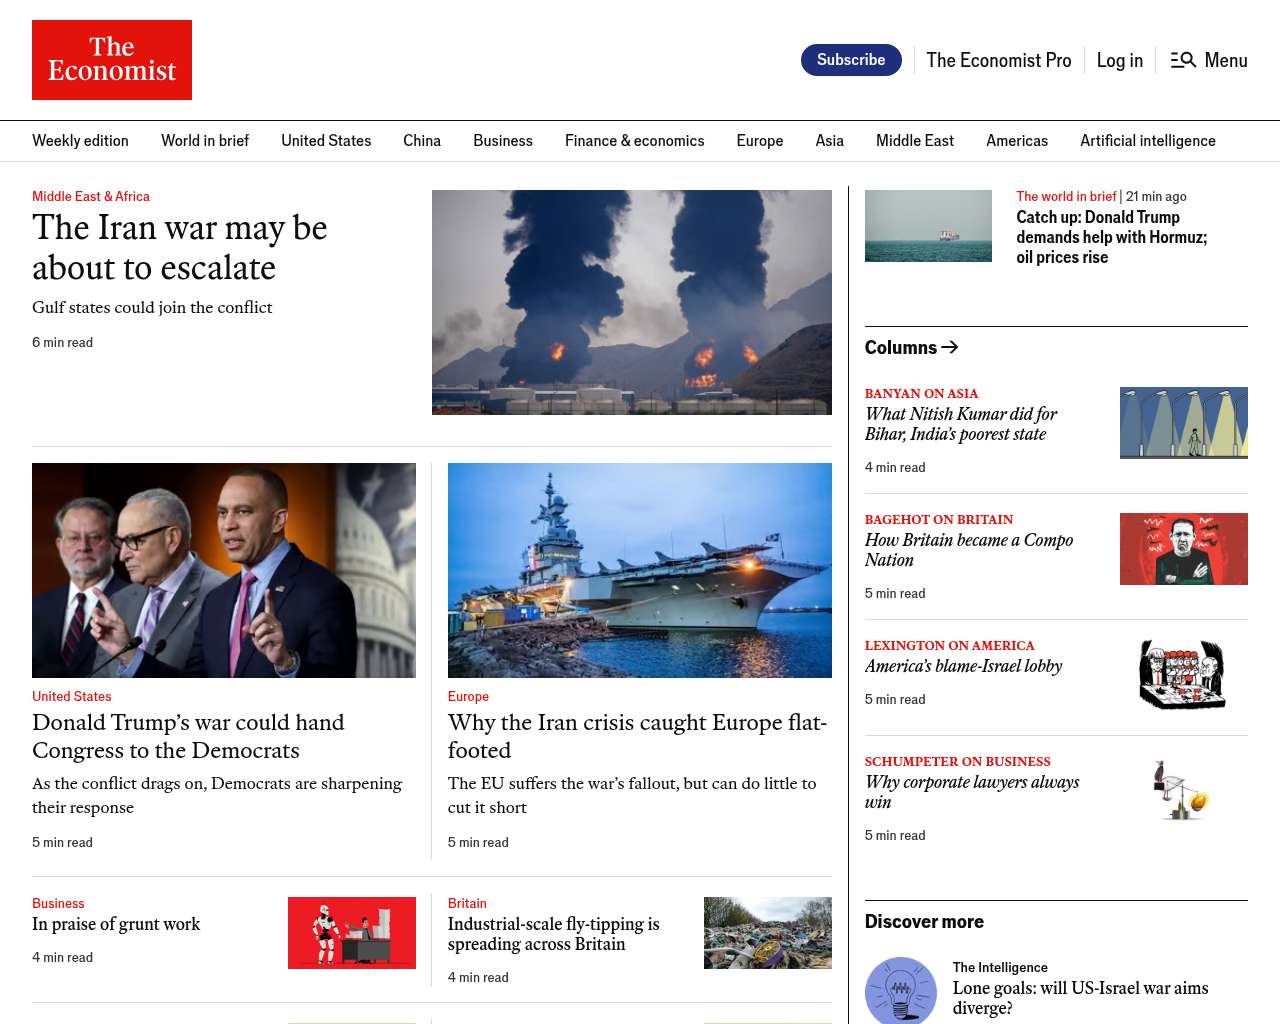Open The Intelligence lightbulb podcast icon

900,990
